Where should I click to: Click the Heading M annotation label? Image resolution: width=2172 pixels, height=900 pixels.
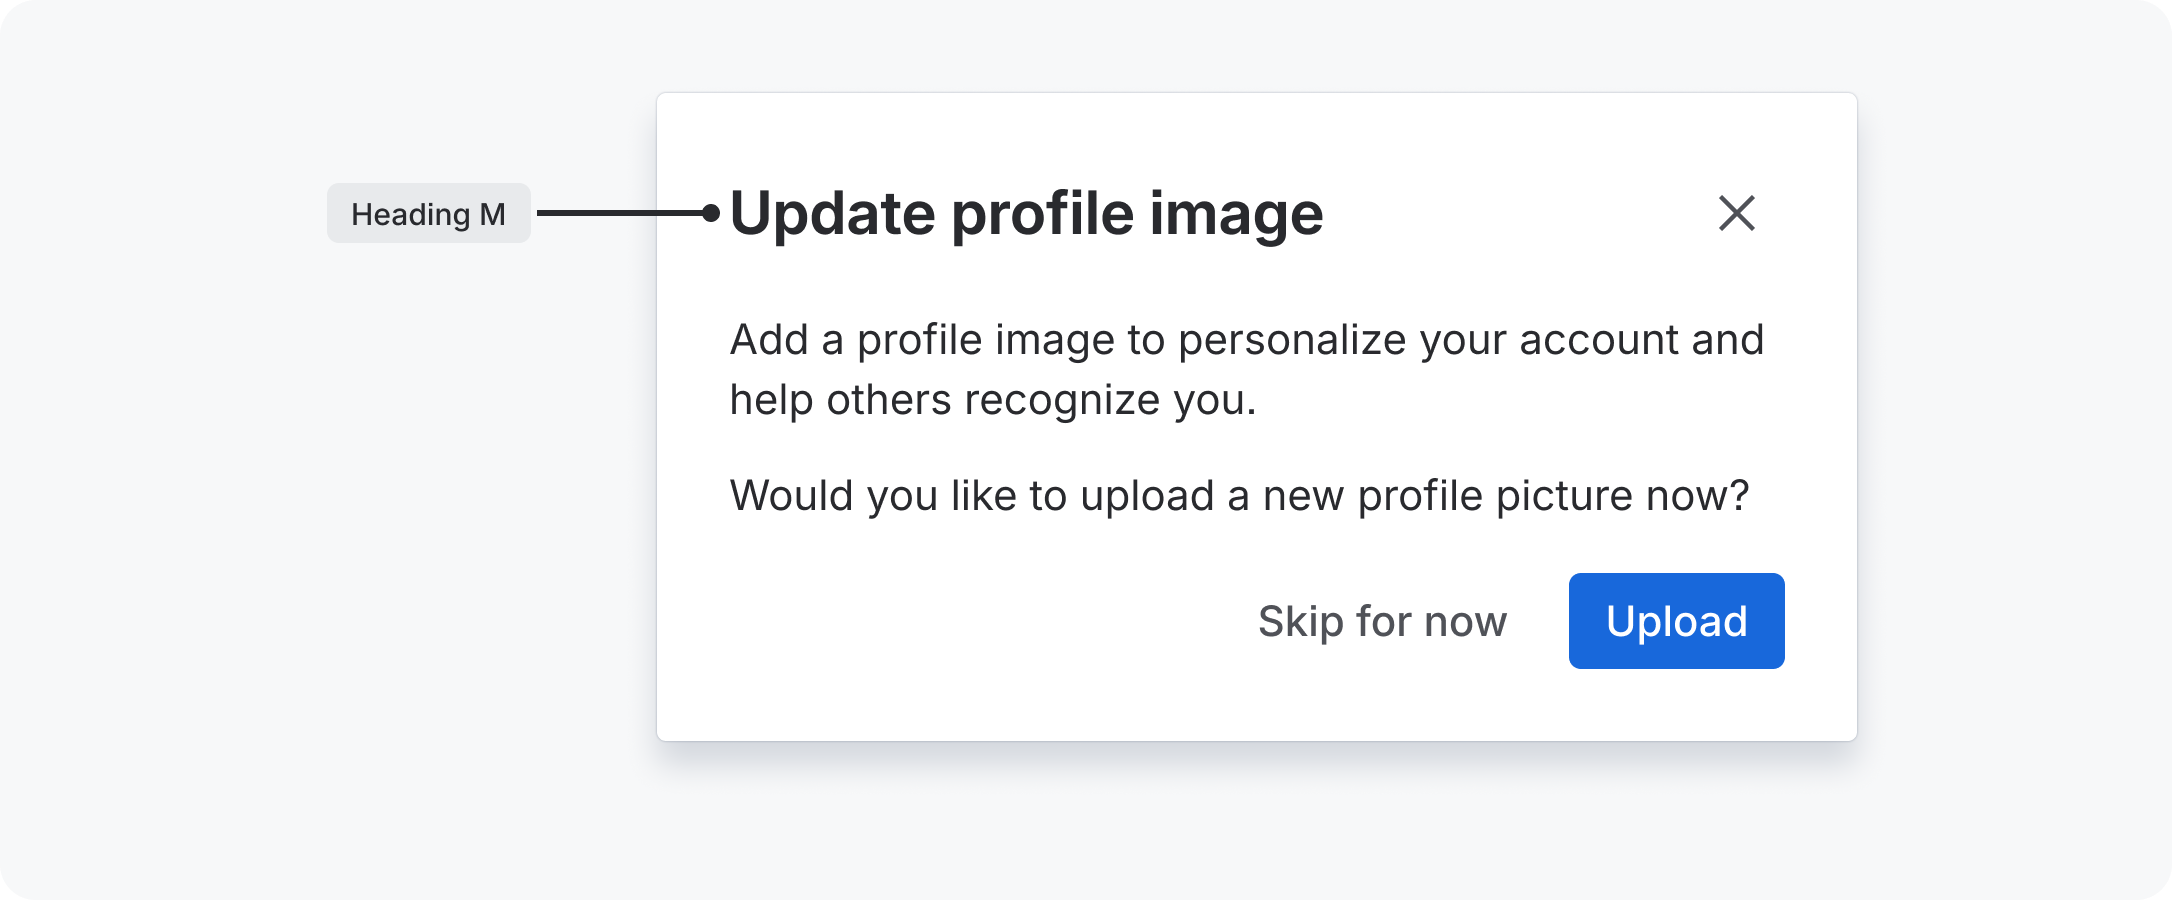tap(428, 213)
